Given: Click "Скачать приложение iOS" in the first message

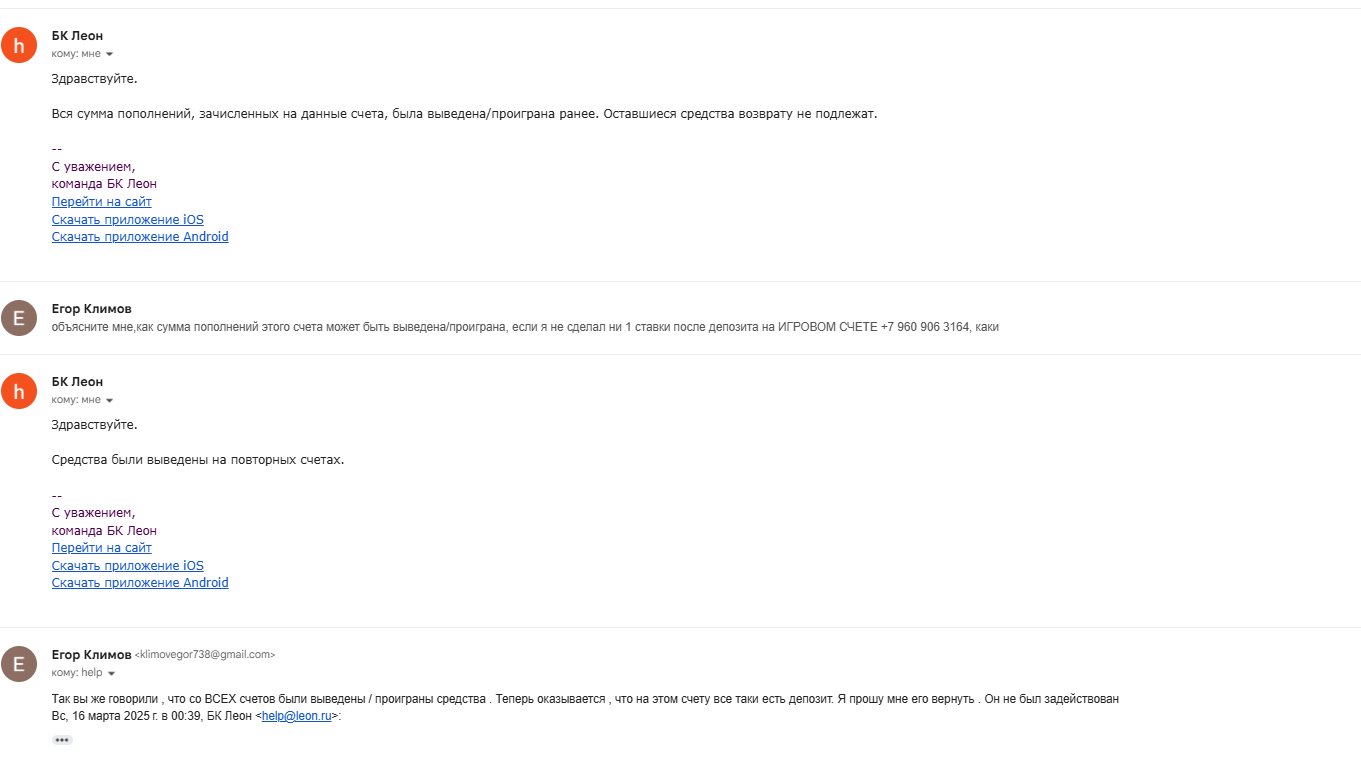Looking at the screenshot, I should pyautogui.click(x=127, y=220).
